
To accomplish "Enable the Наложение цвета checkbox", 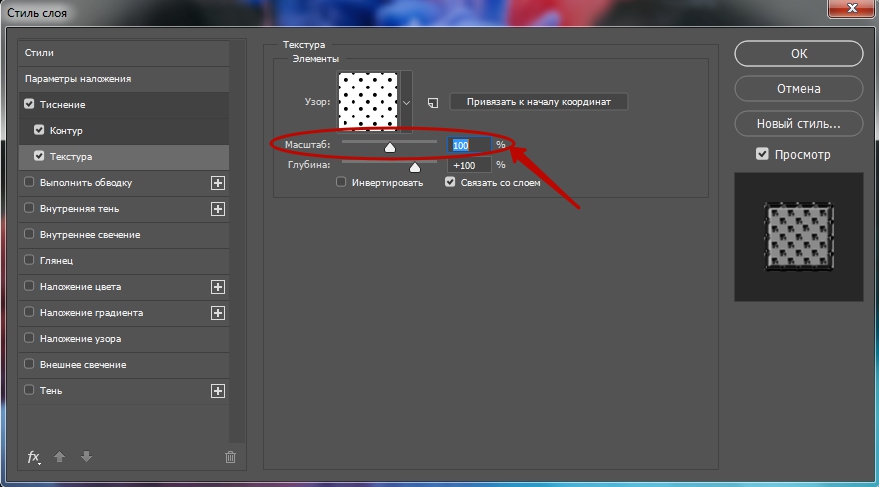I will 29,286.
